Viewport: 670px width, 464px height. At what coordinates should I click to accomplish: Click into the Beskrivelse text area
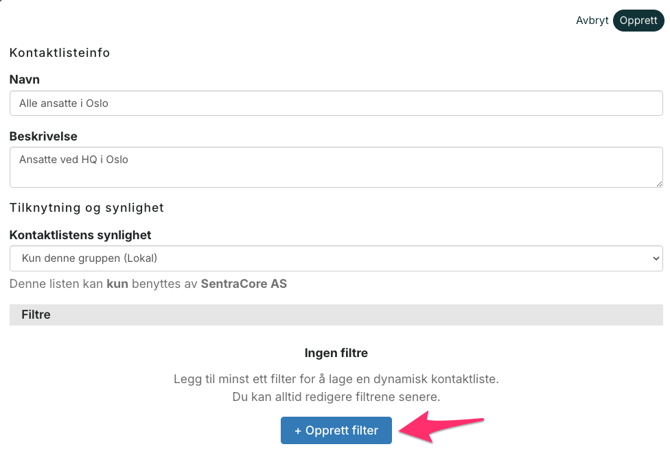pyautogui.click(x=336, y=167)
